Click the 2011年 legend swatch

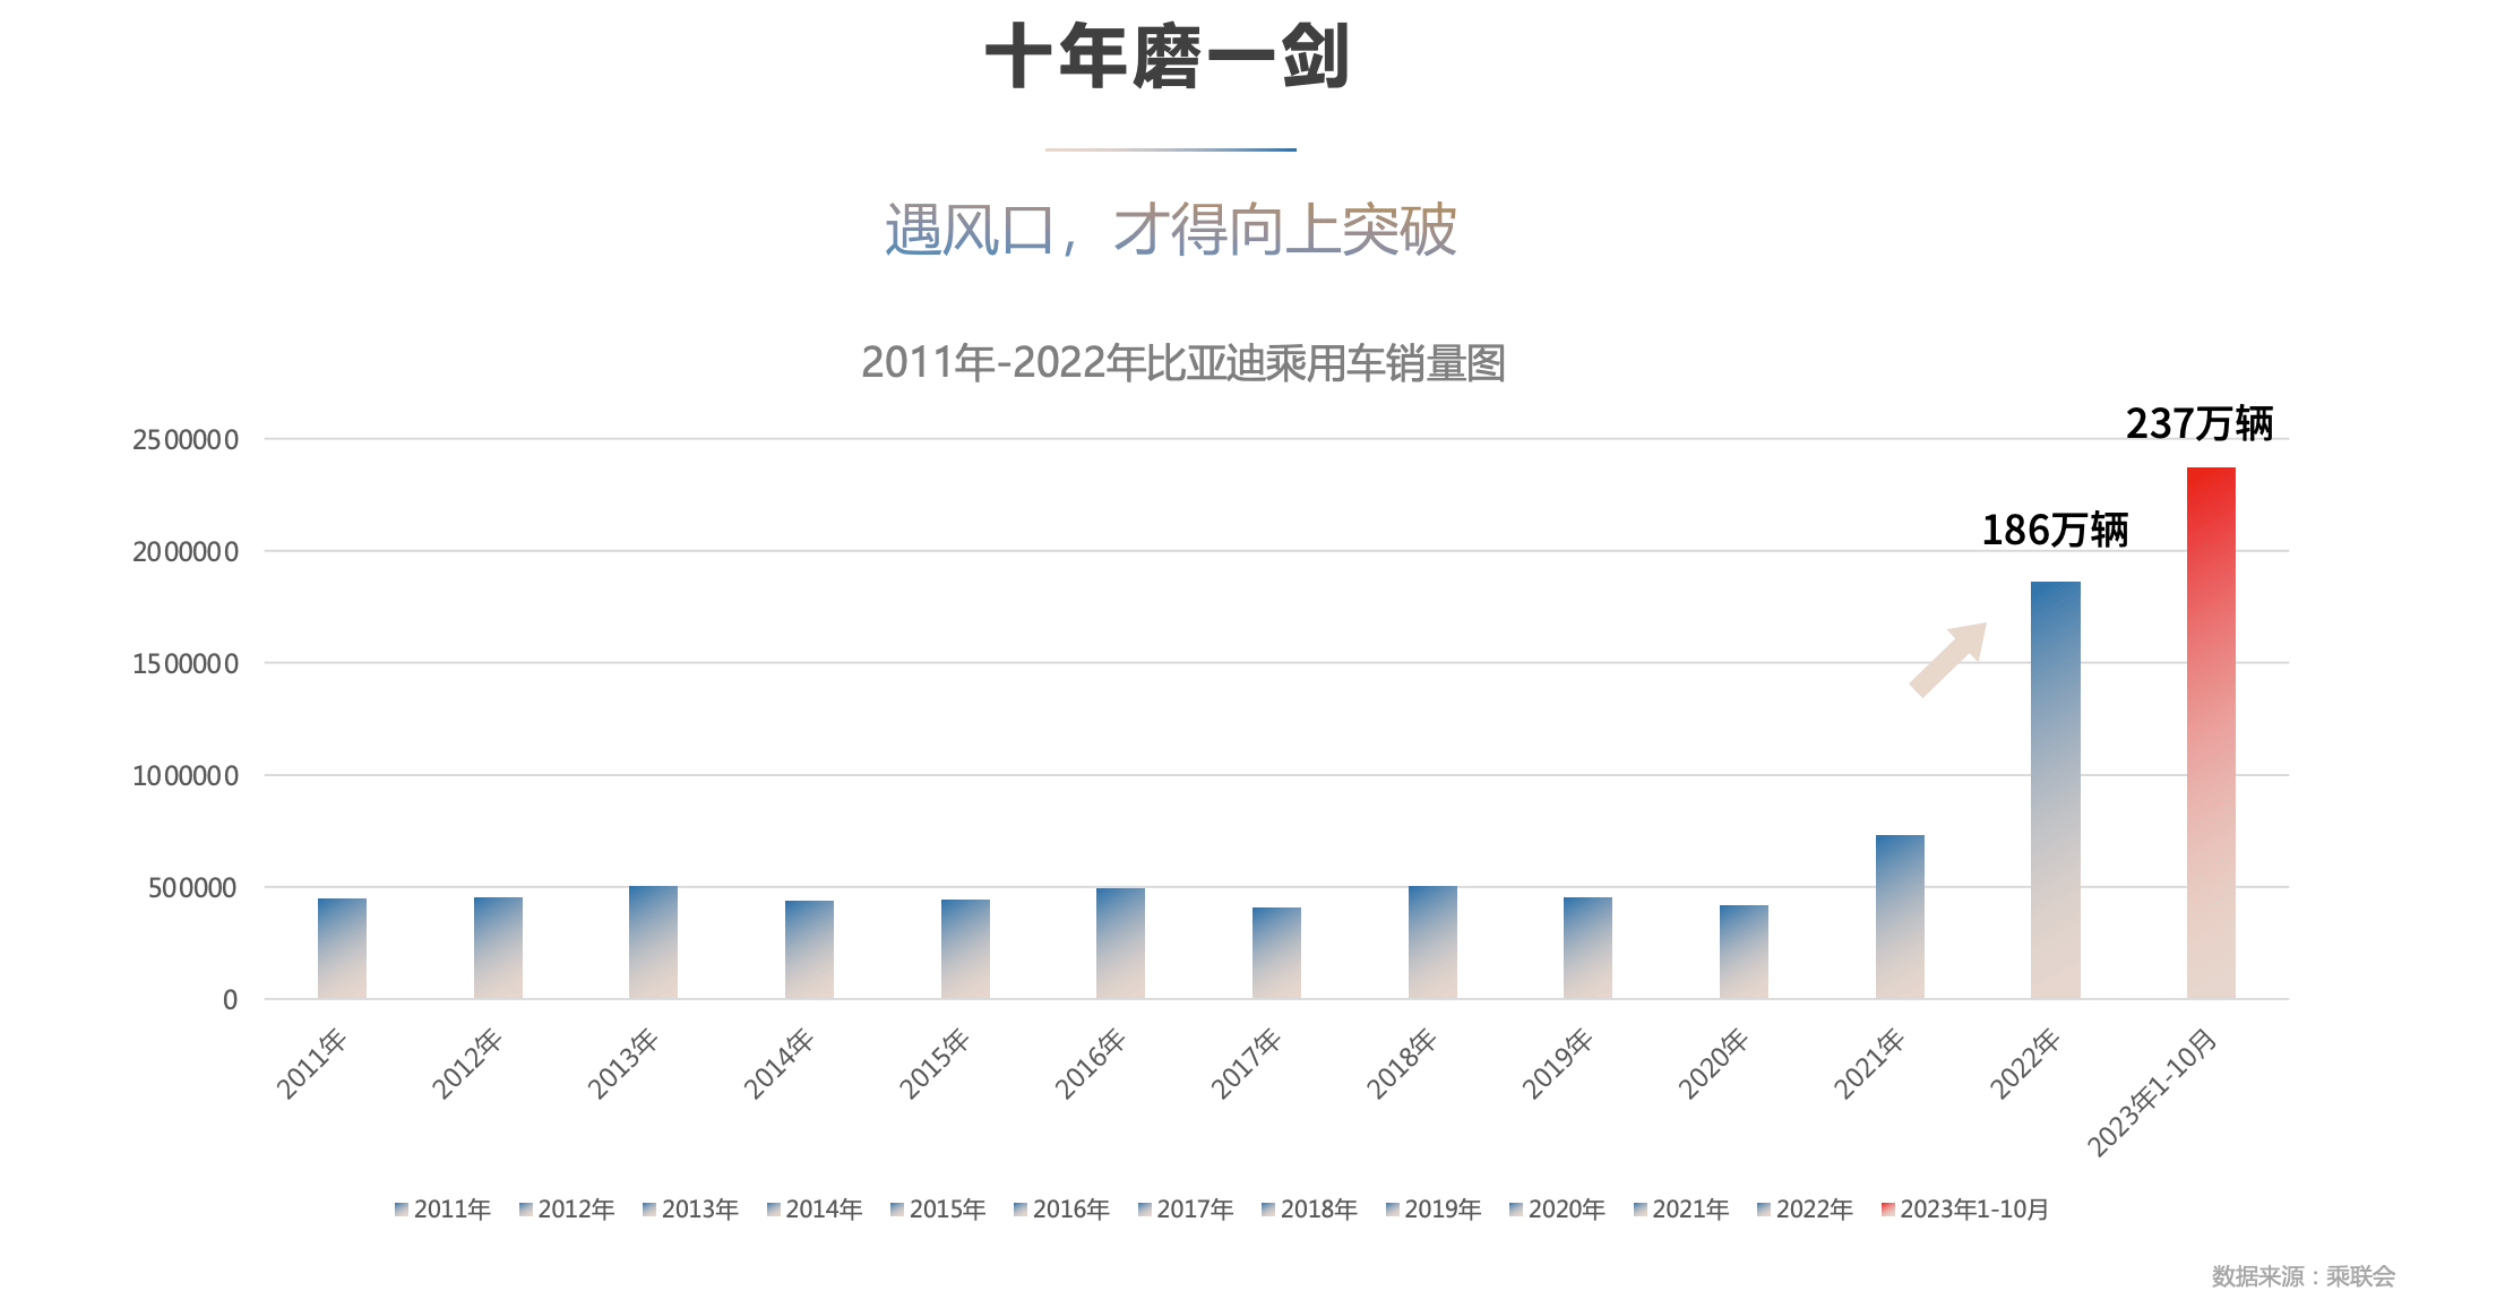click(401, 1209)
